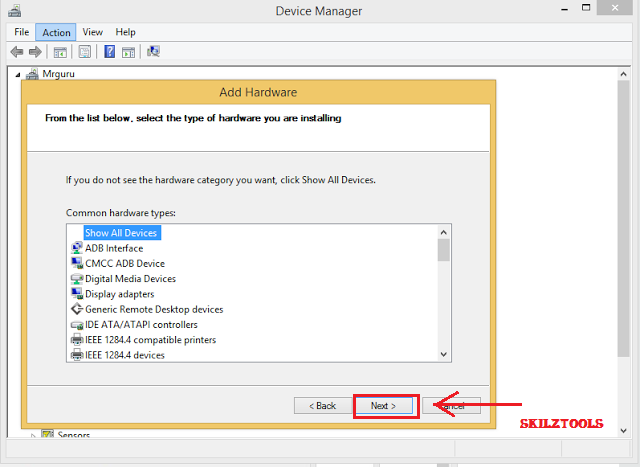Select Show All Devices
Image resolution: width=640 pixels, height=467 pixels.
[x=121, y=233]
